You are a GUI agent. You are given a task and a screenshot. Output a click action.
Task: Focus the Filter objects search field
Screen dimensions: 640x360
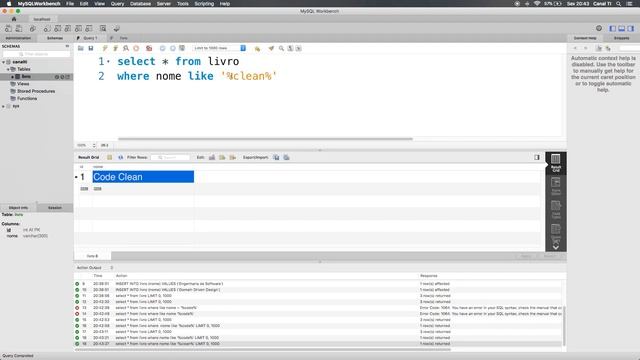37,54
